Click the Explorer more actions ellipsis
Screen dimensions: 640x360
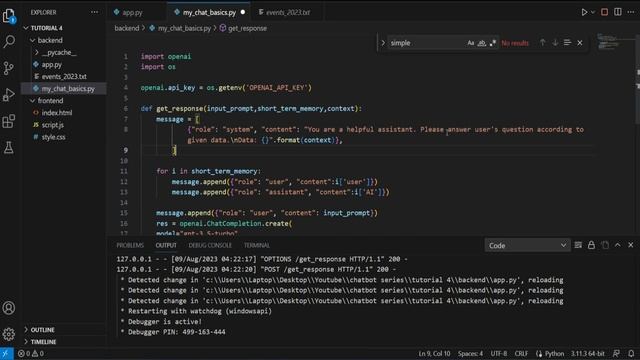[95, 12]
